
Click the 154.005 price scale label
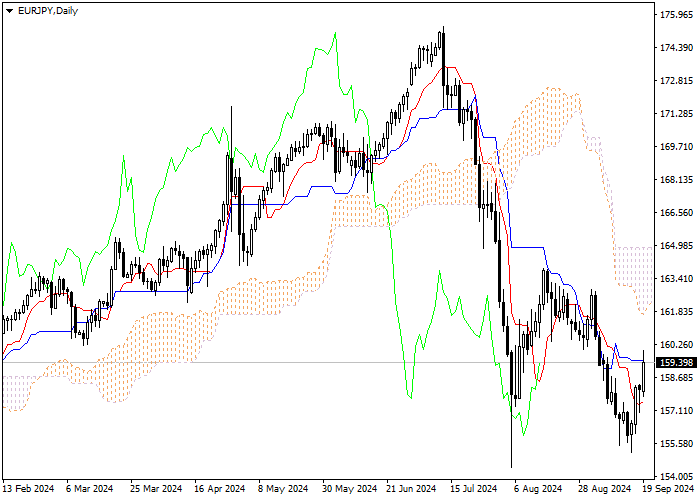coord(676,476)
